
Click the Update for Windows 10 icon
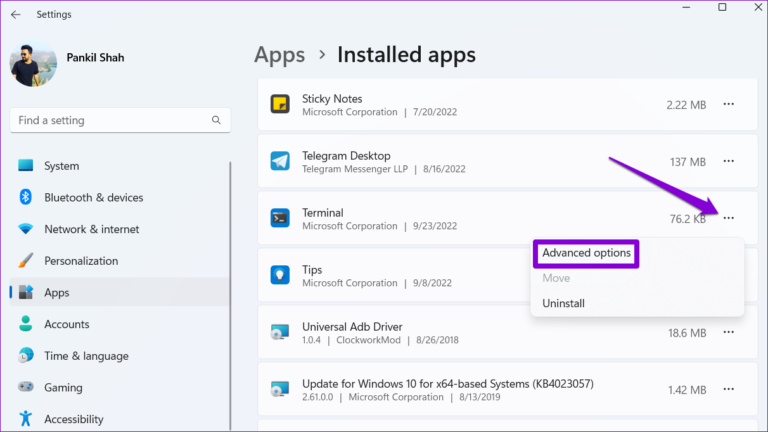pyautogui.click(x=281, y=389)
